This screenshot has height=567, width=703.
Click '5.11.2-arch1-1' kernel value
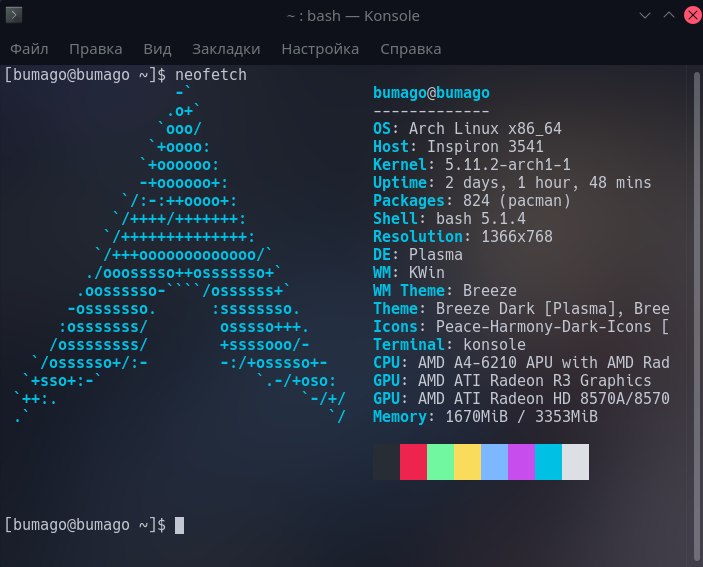508,164
